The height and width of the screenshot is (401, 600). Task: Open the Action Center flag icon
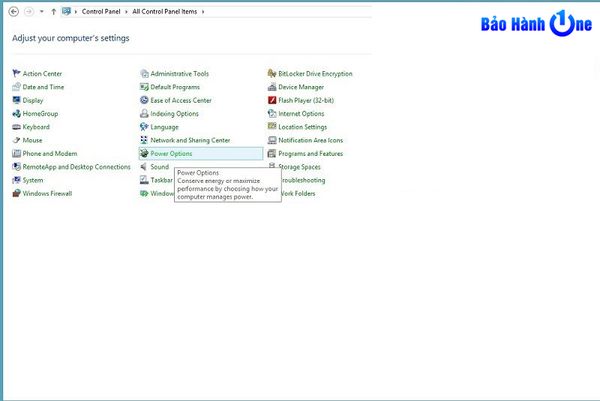pyautogui.click(x=16, y=74)
